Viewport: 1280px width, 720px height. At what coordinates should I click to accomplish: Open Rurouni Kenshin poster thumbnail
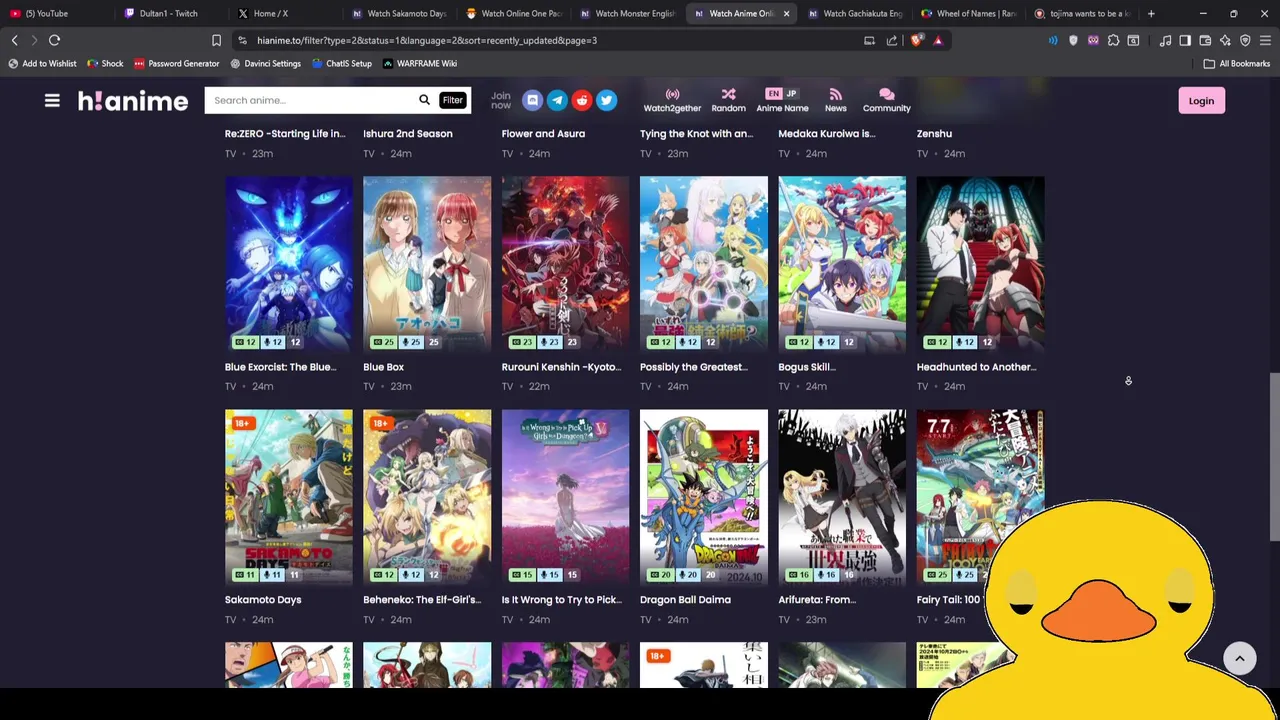click(565, 264)
